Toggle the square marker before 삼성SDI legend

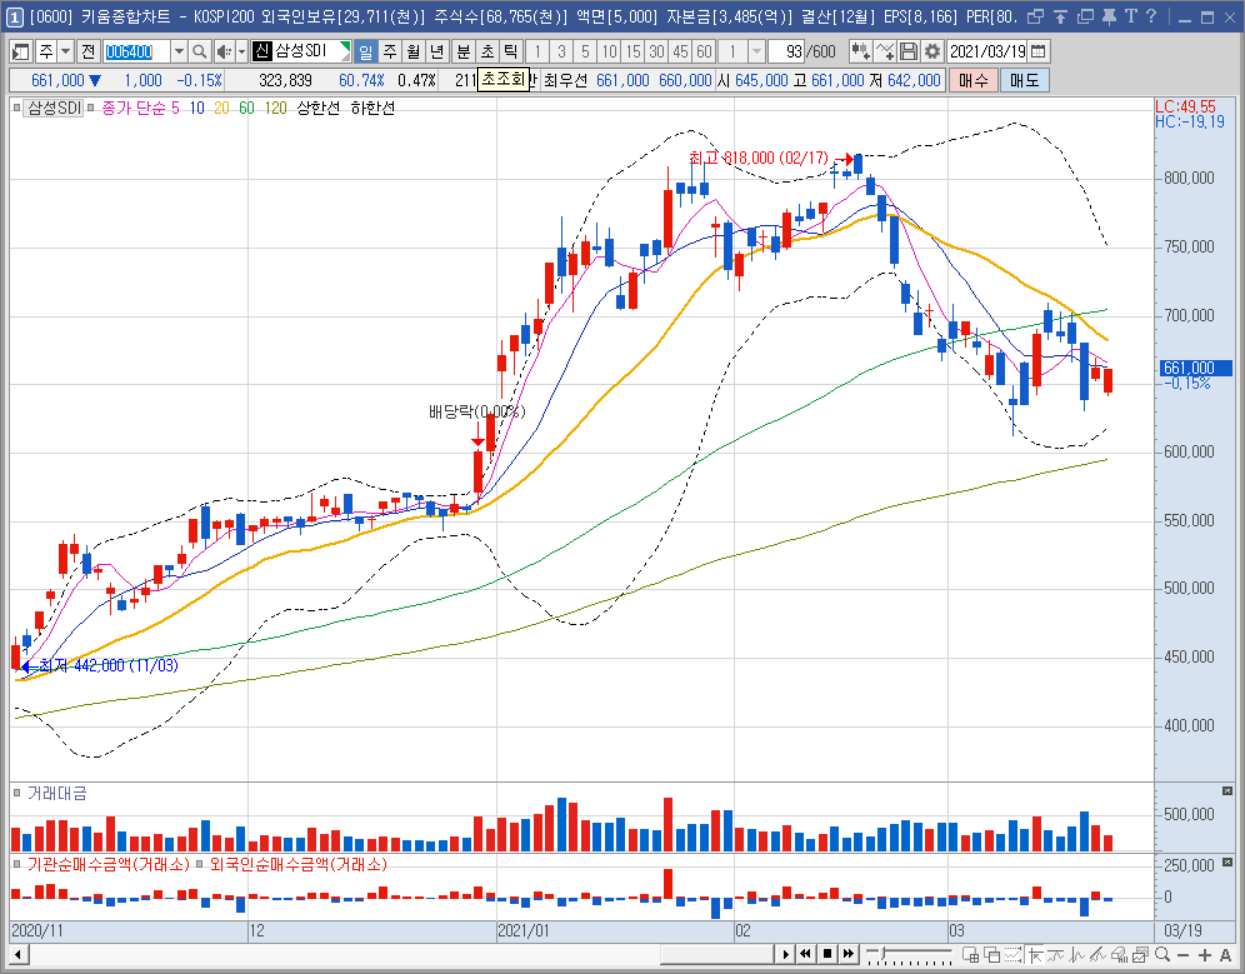pyautogui.click(x=17, y=107)
